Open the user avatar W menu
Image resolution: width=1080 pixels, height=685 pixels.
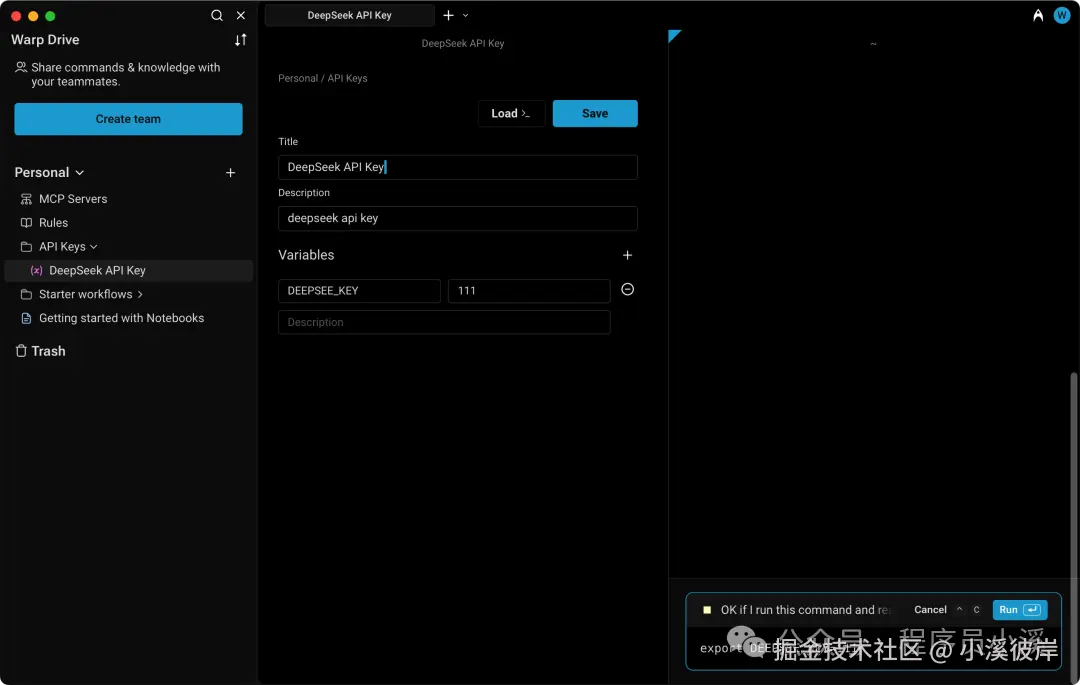pyautogui.click(x=1062, y=15)
